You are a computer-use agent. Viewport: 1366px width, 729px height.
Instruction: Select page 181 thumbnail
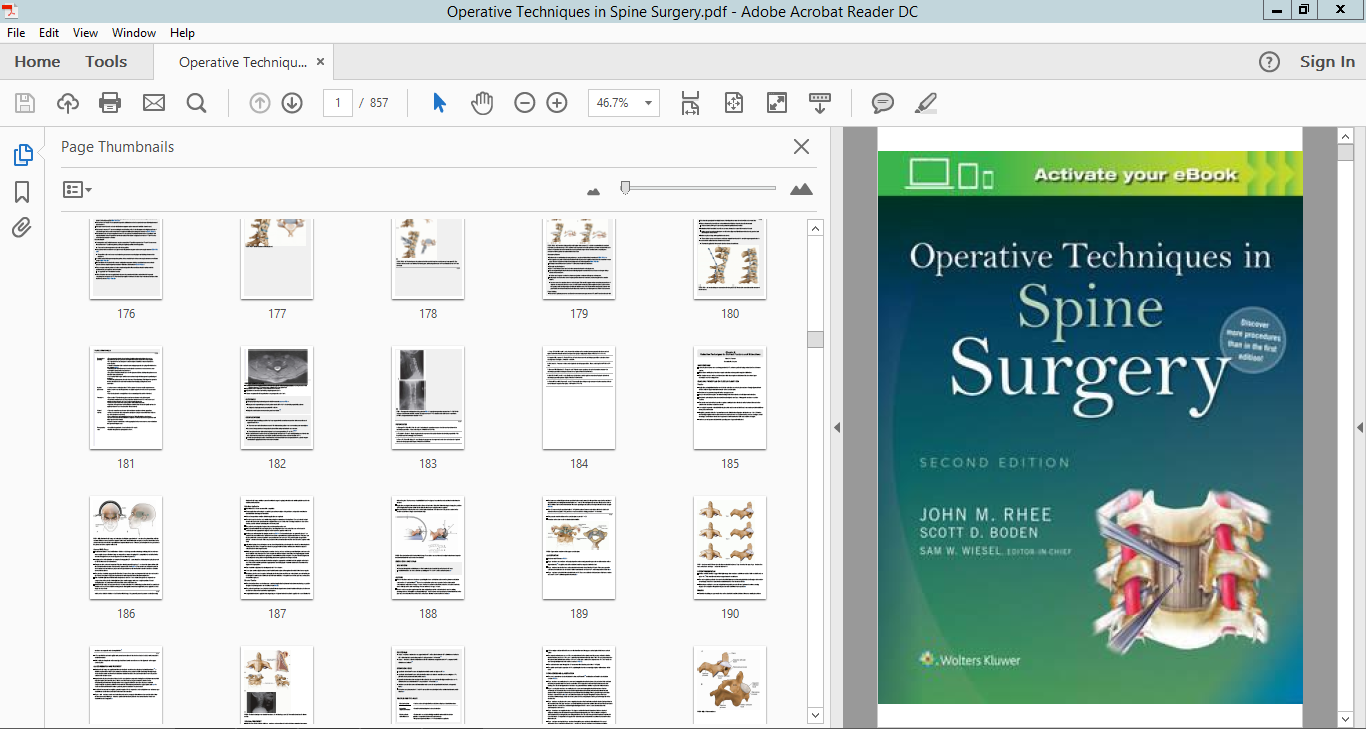[126, 398]
